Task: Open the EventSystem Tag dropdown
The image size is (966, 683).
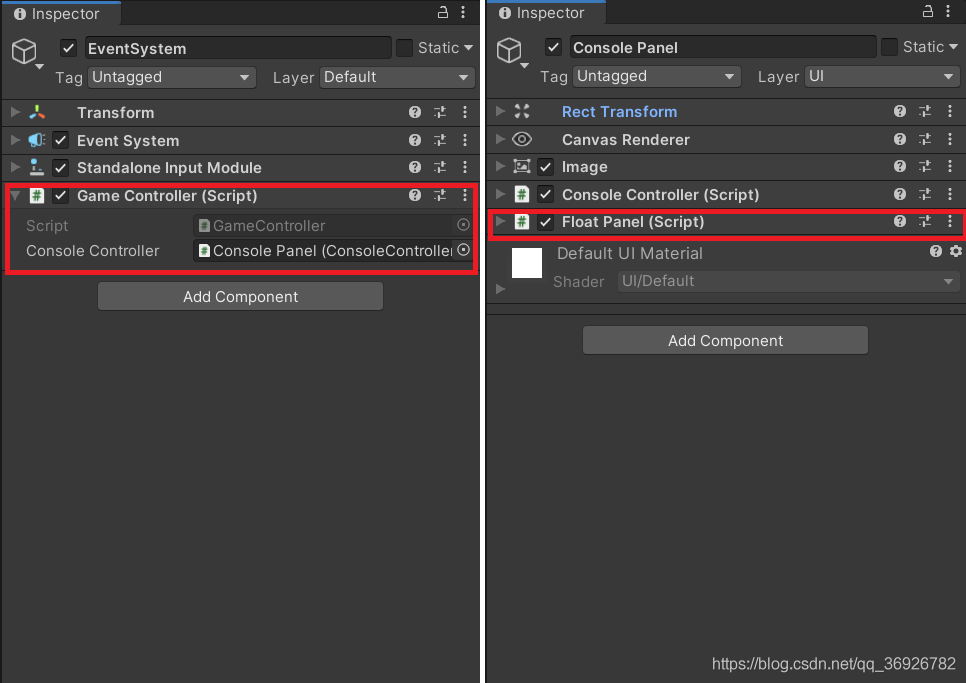Action: pos(171,77)
